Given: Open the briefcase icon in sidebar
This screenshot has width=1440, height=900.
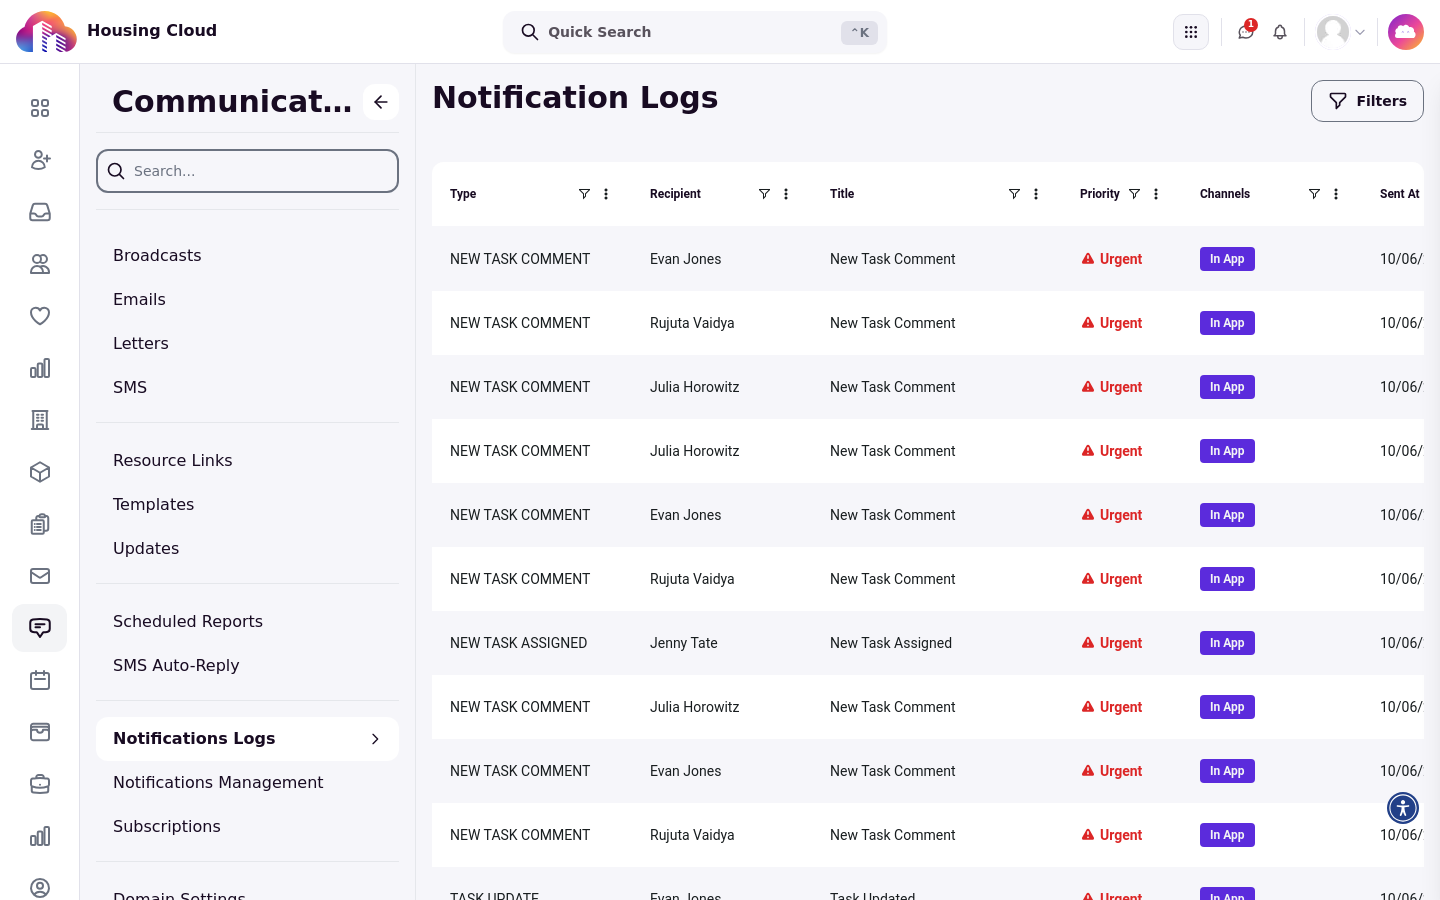Looking at the screenshot, I should coord(40,784).
